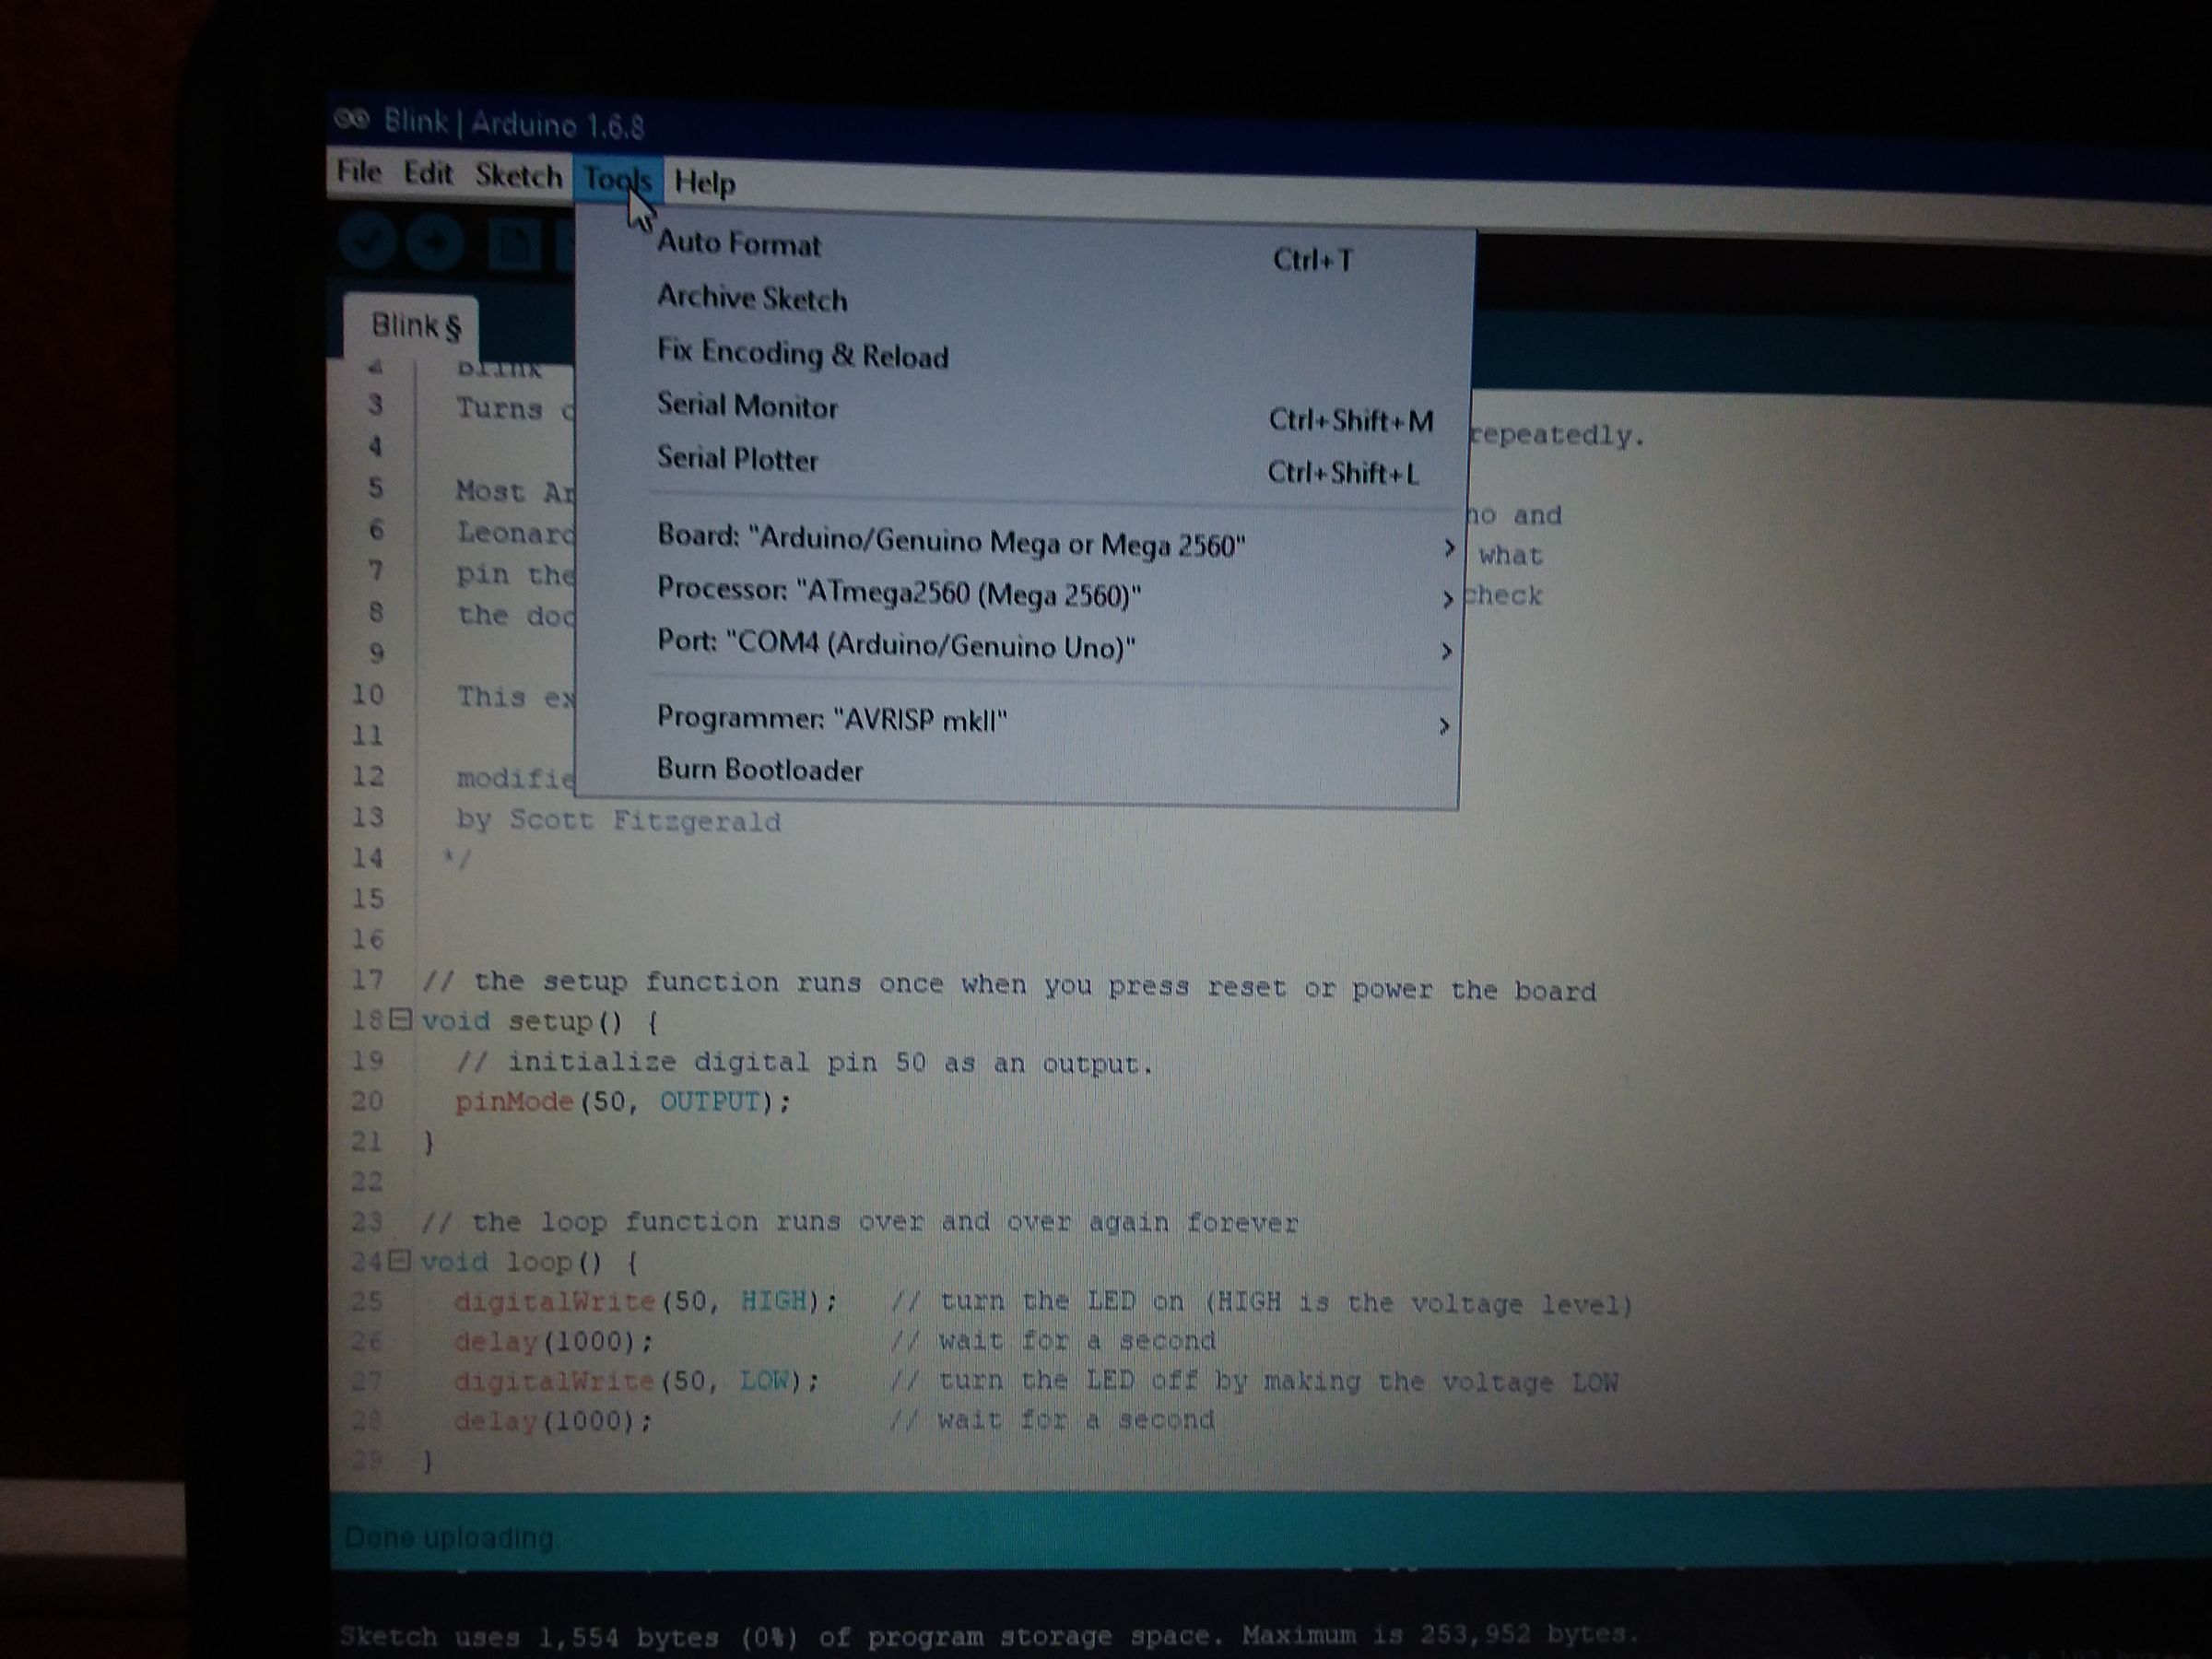Viewport: 2212px width, 1659px height.
Task: Click the New sketch toolbar icon
Action: coord(512,243)
